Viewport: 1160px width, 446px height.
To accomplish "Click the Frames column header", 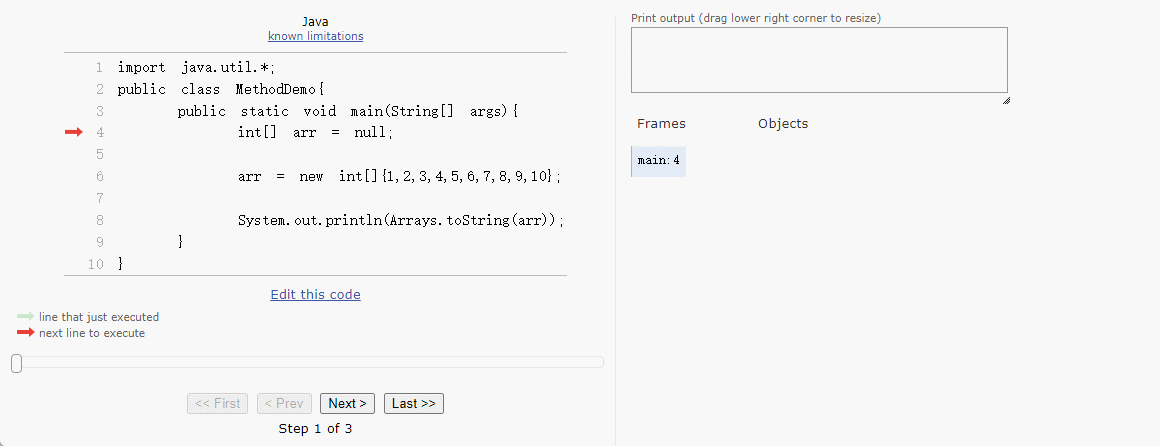I will click(661, 124).
